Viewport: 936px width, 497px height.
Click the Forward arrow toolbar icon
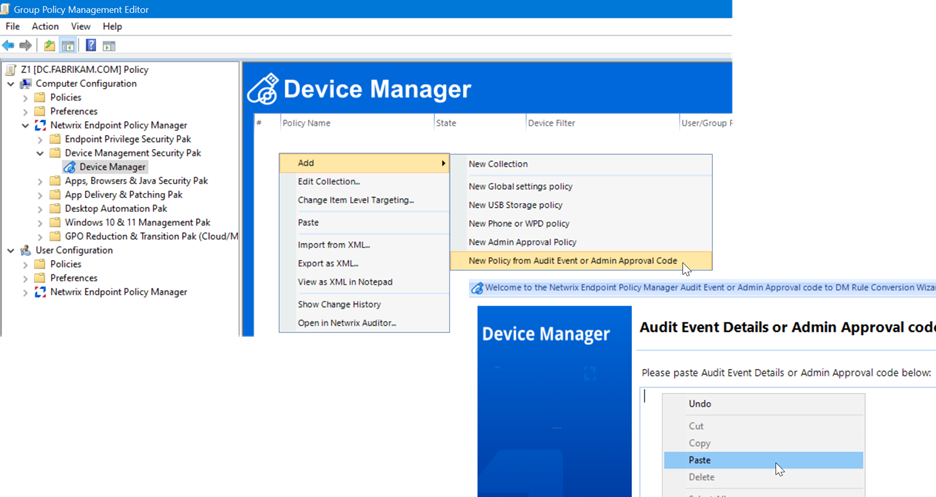pyautogui.click(x=25, y=45)
